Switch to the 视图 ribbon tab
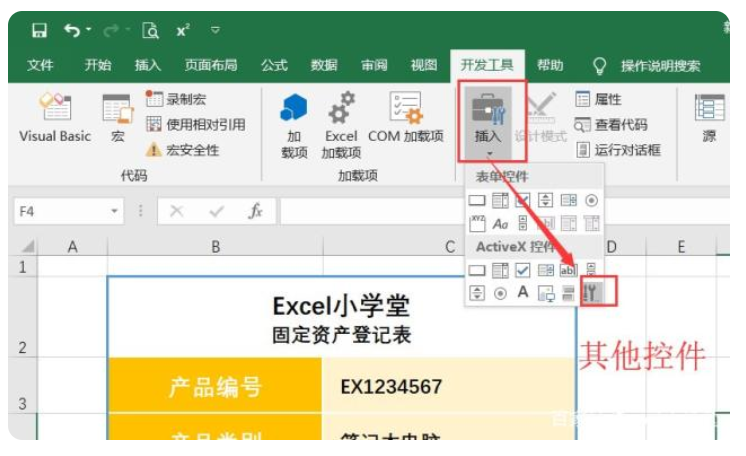Viewport: 746px width, 456px height. pyautogui.click(x=424, y=65)
